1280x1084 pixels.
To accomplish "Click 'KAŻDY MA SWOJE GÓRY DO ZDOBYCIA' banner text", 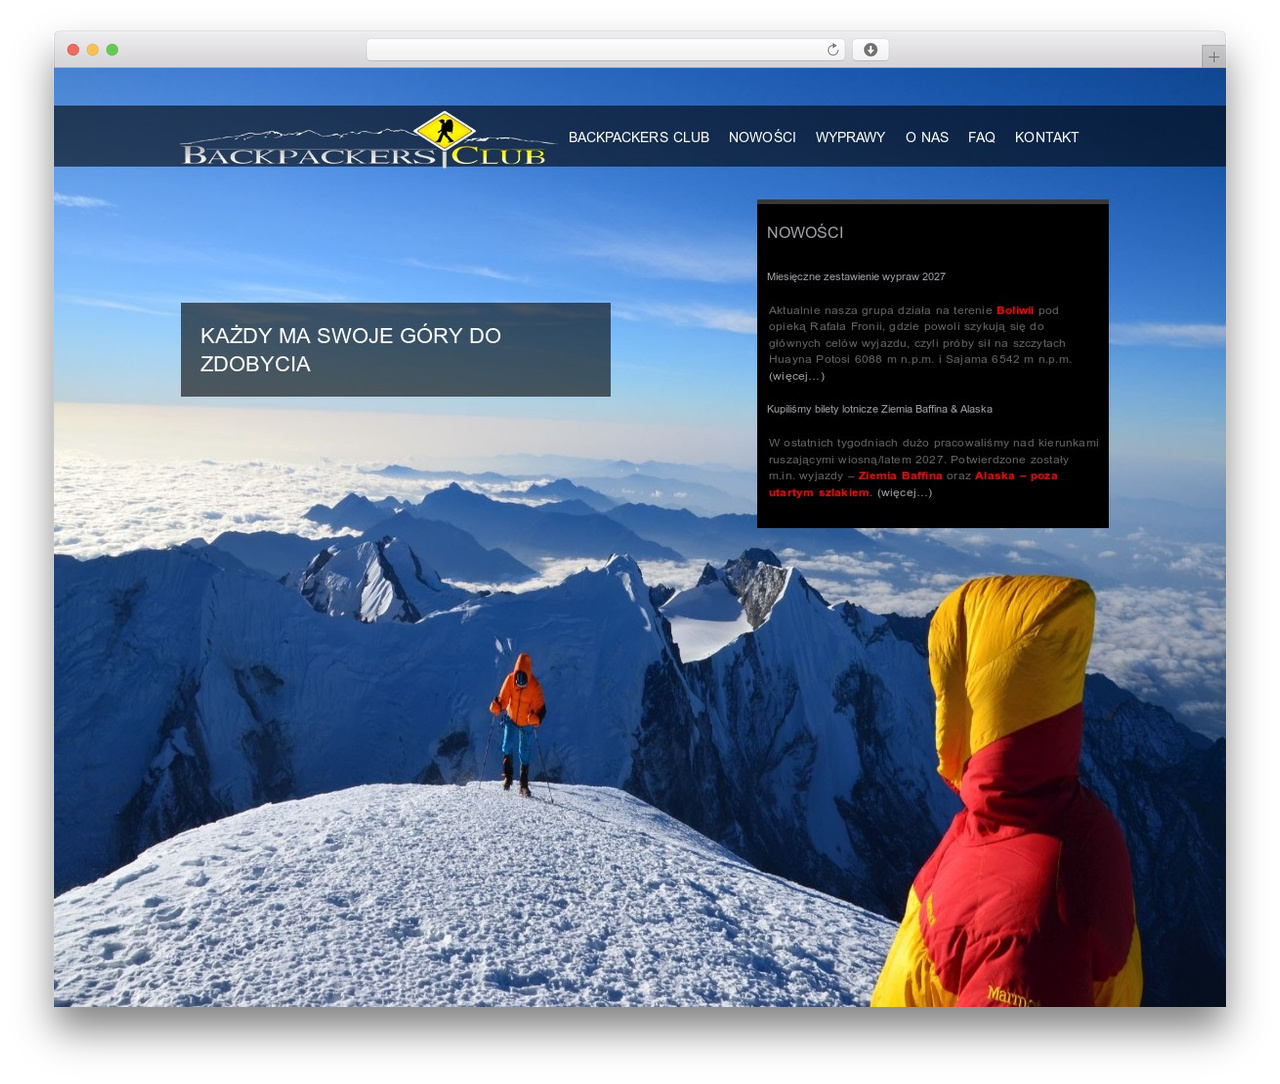I will coord(351,350).
